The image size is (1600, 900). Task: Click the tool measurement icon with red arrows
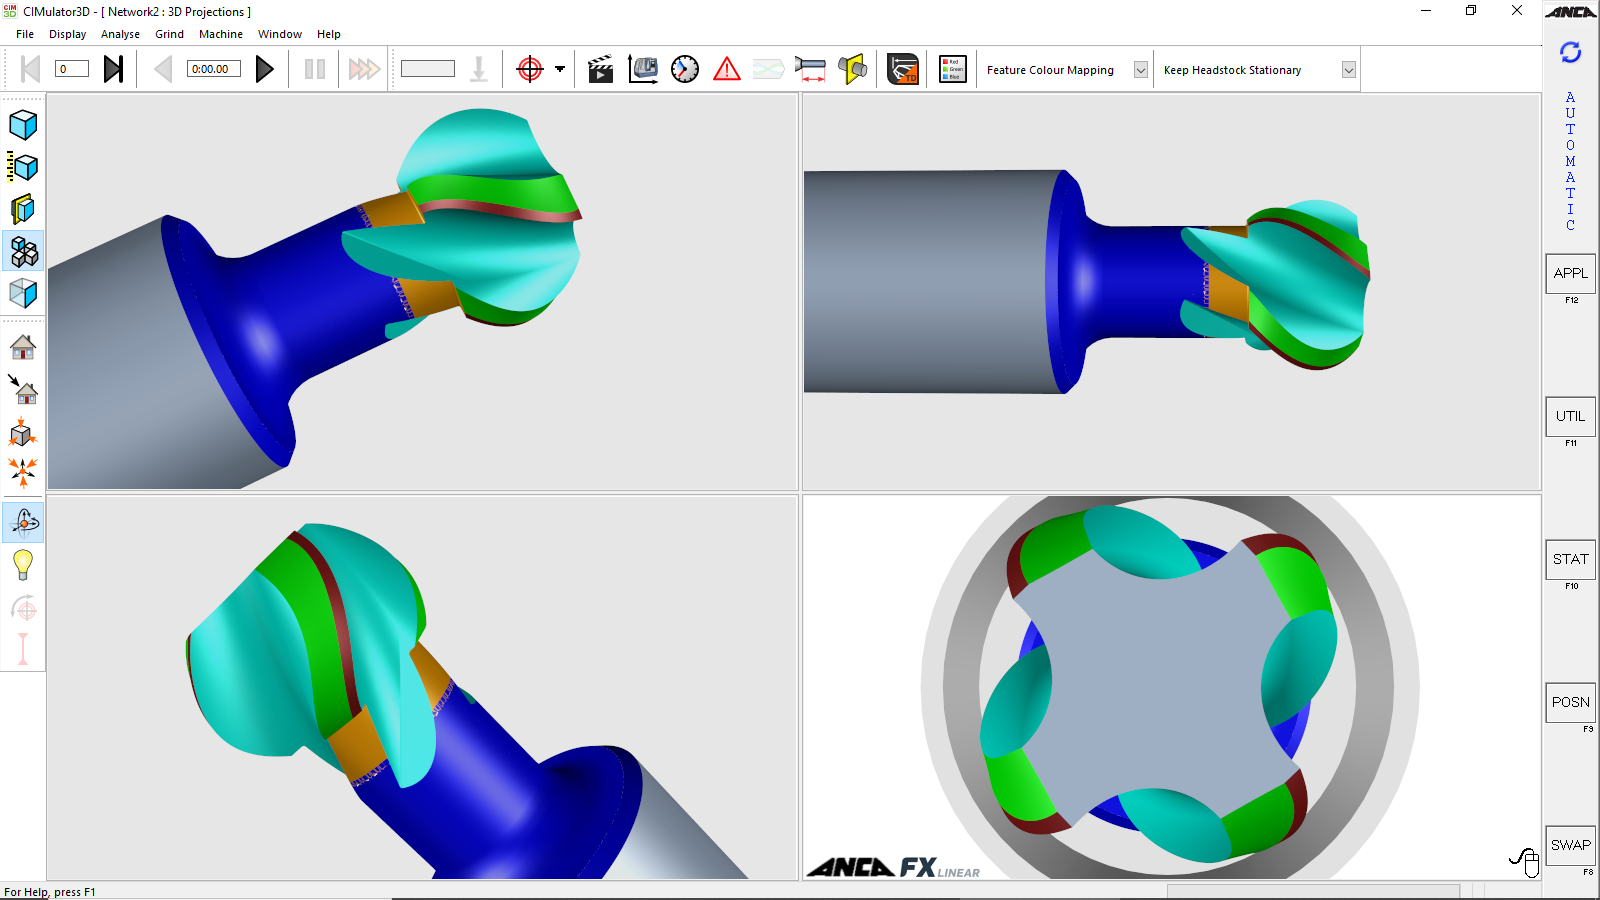pyautogui.click(x=810, y=69)
